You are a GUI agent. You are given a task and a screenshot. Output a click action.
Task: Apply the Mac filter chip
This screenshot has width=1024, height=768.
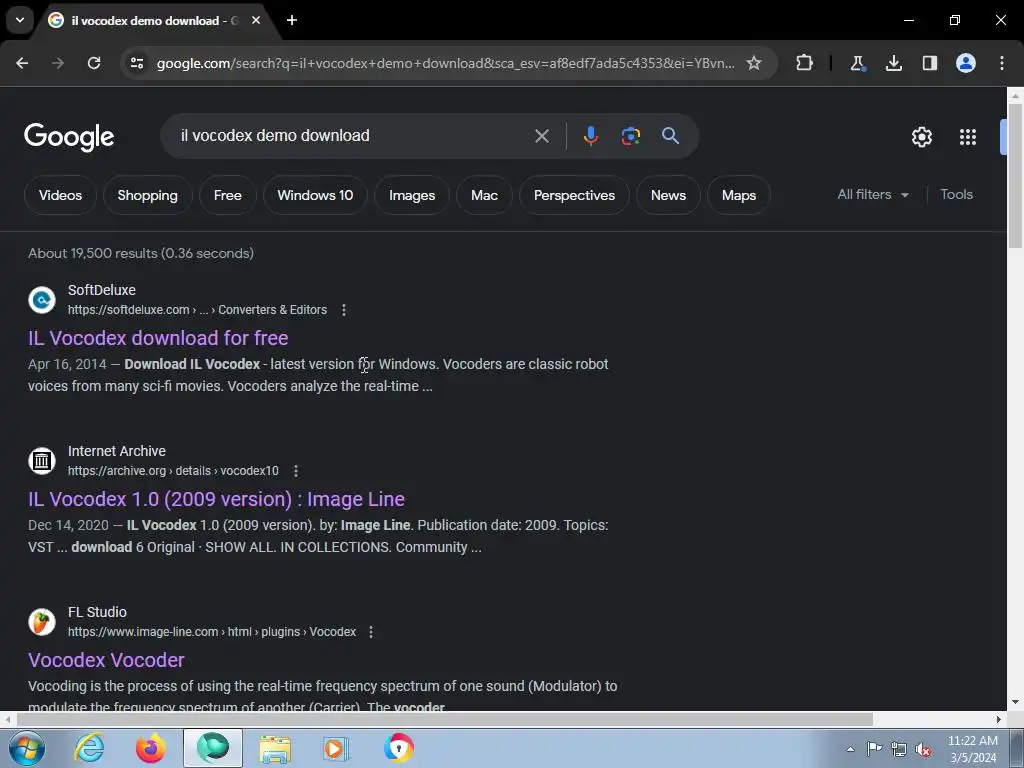[x=484, y=195]
